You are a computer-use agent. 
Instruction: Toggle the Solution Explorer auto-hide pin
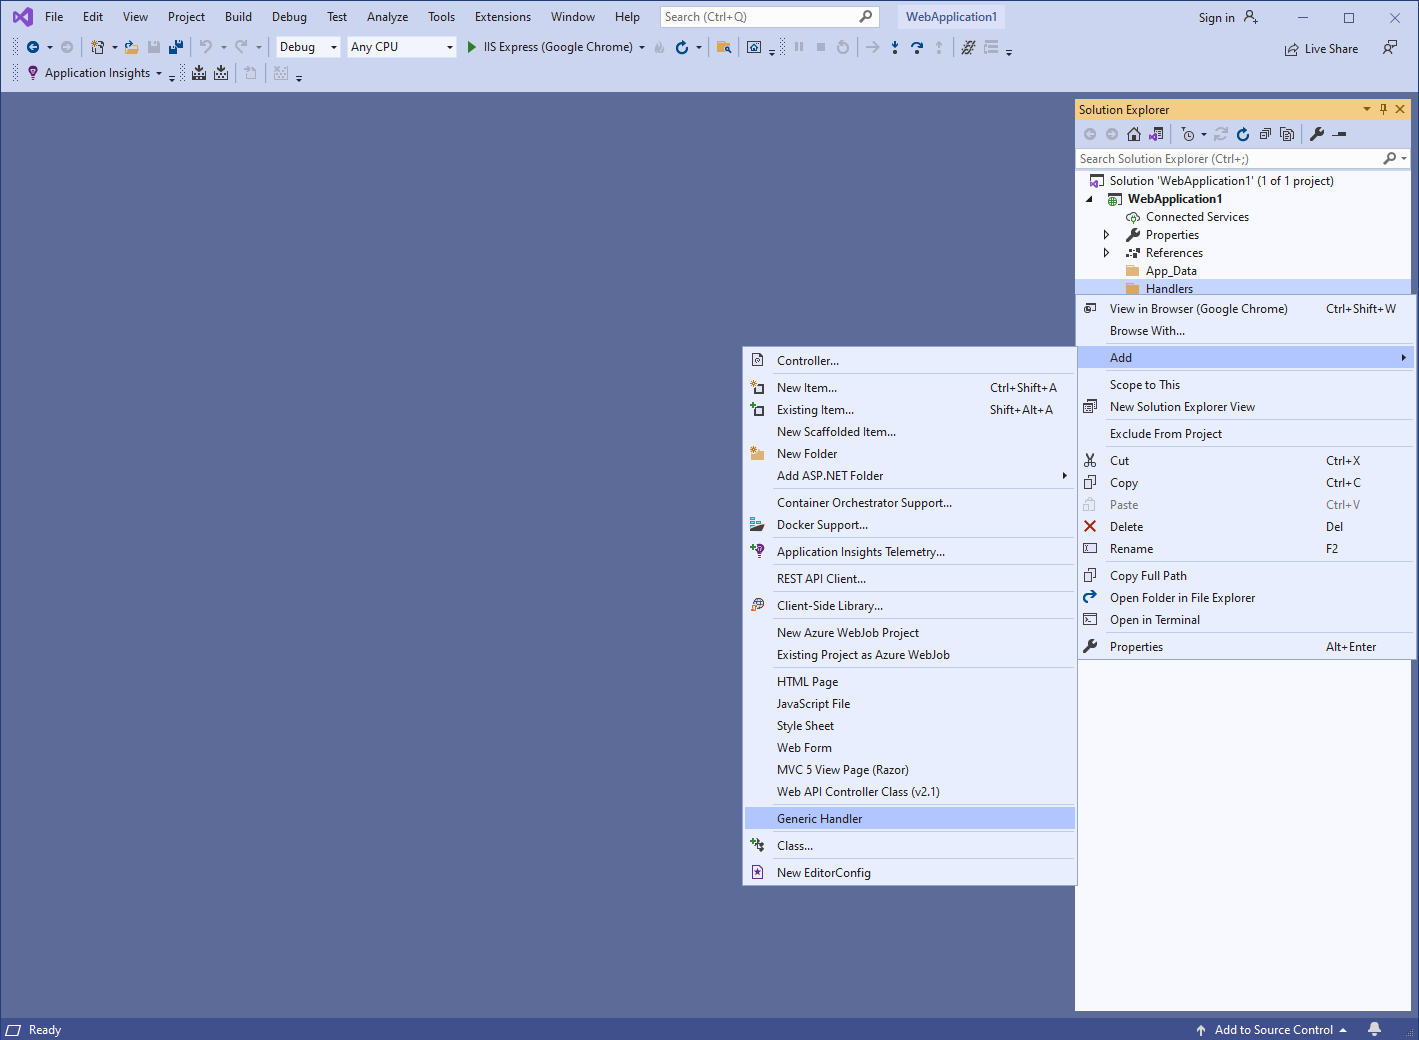(x=1383, y=109)
